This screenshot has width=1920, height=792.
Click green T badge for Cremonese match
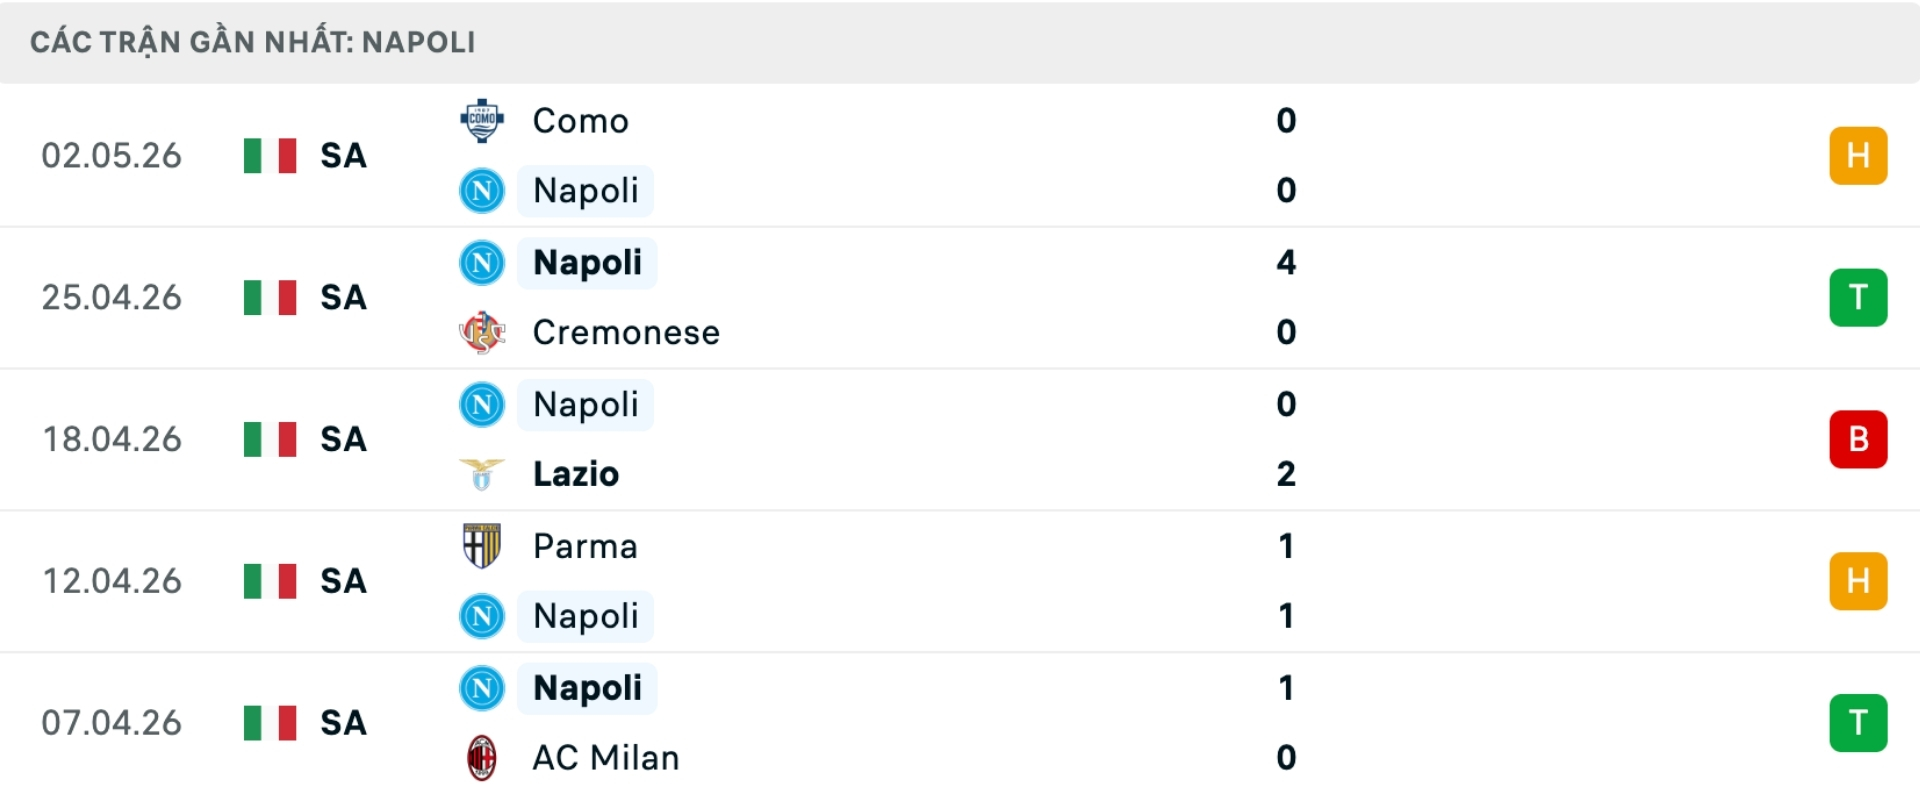click(x=1858, y=298)
